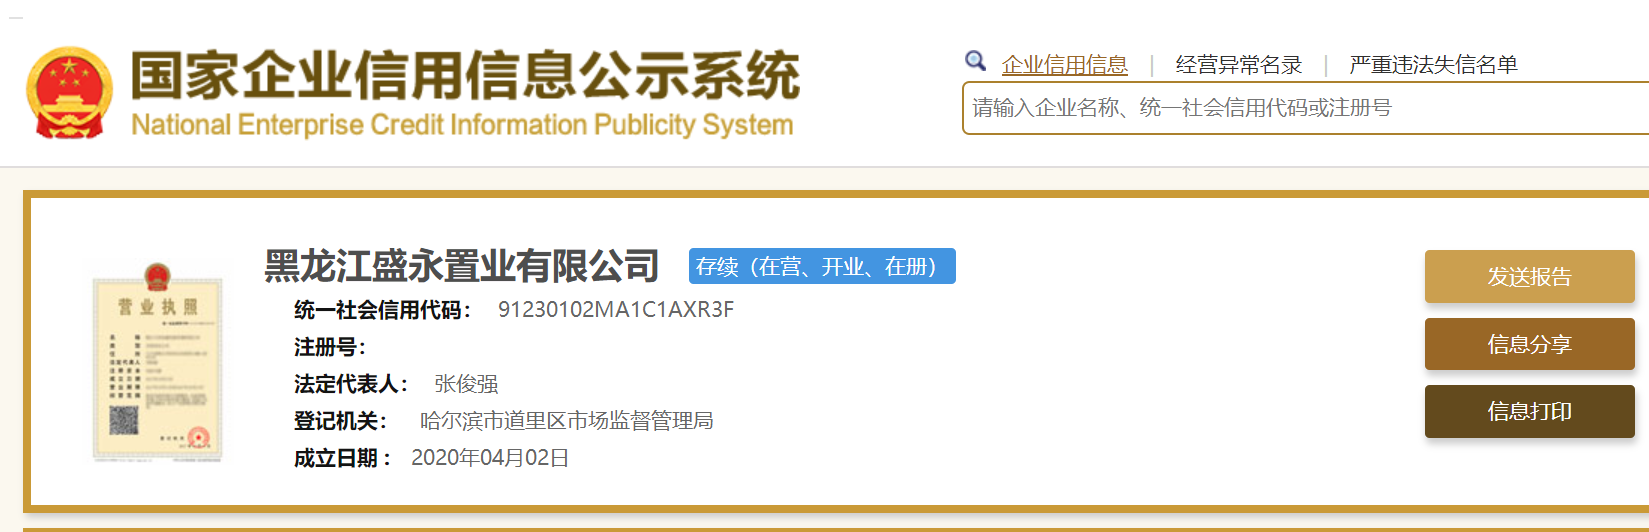This screenshot has width=1649, height=532.
Task: Switch to 经营异常名录 tab
Action: pyautogui.click(x=1239, y=65)
